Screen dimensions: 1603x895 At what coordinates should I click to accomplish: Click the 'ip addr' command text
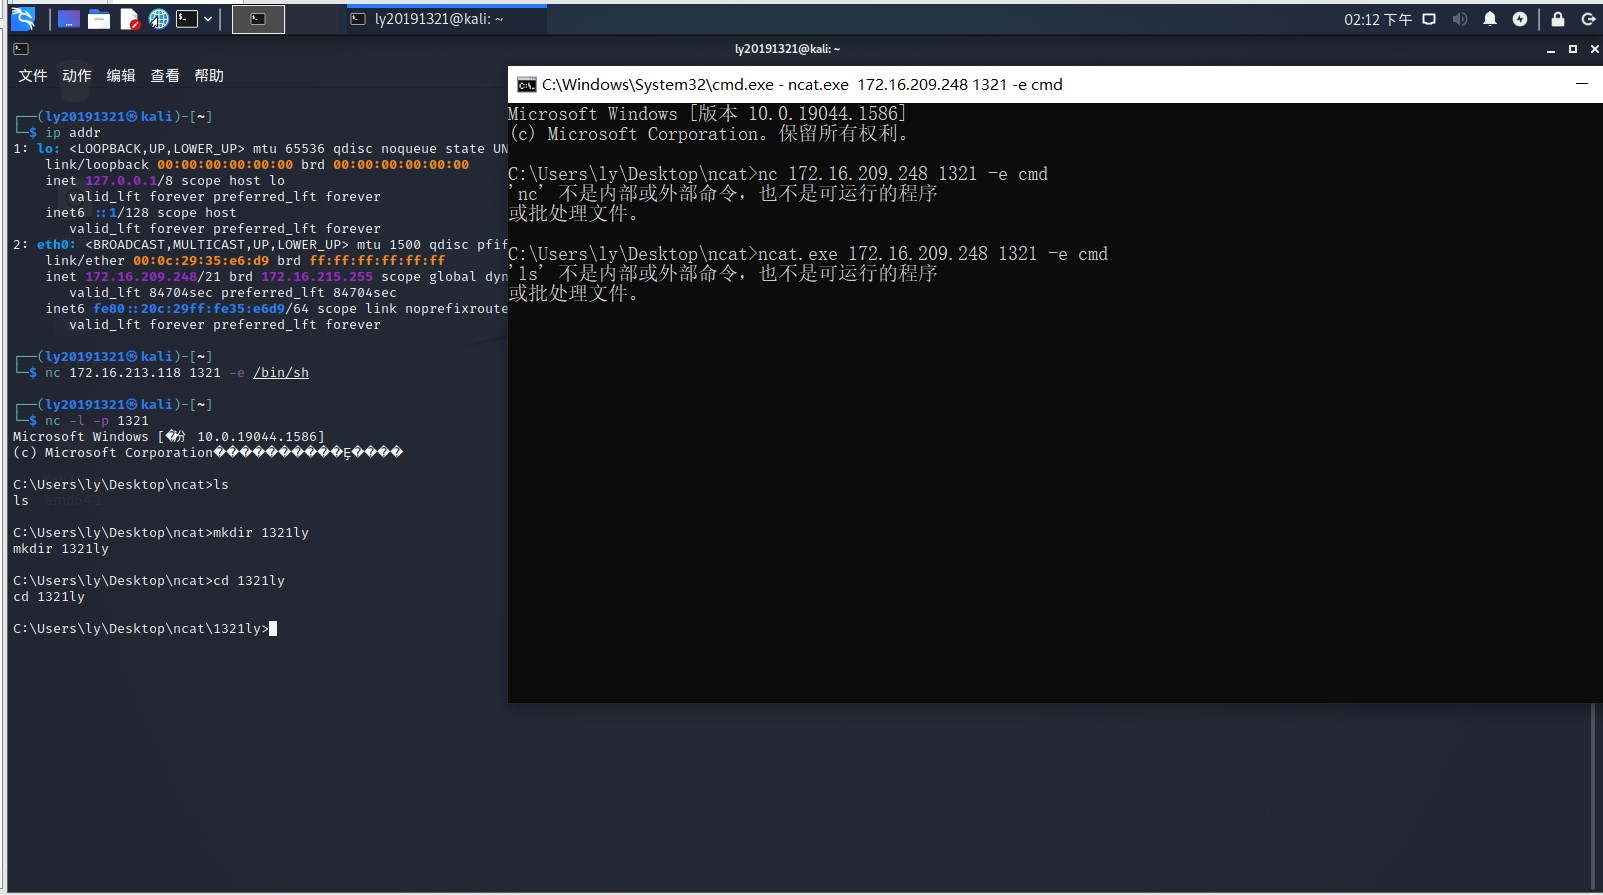tap(73, 133)
